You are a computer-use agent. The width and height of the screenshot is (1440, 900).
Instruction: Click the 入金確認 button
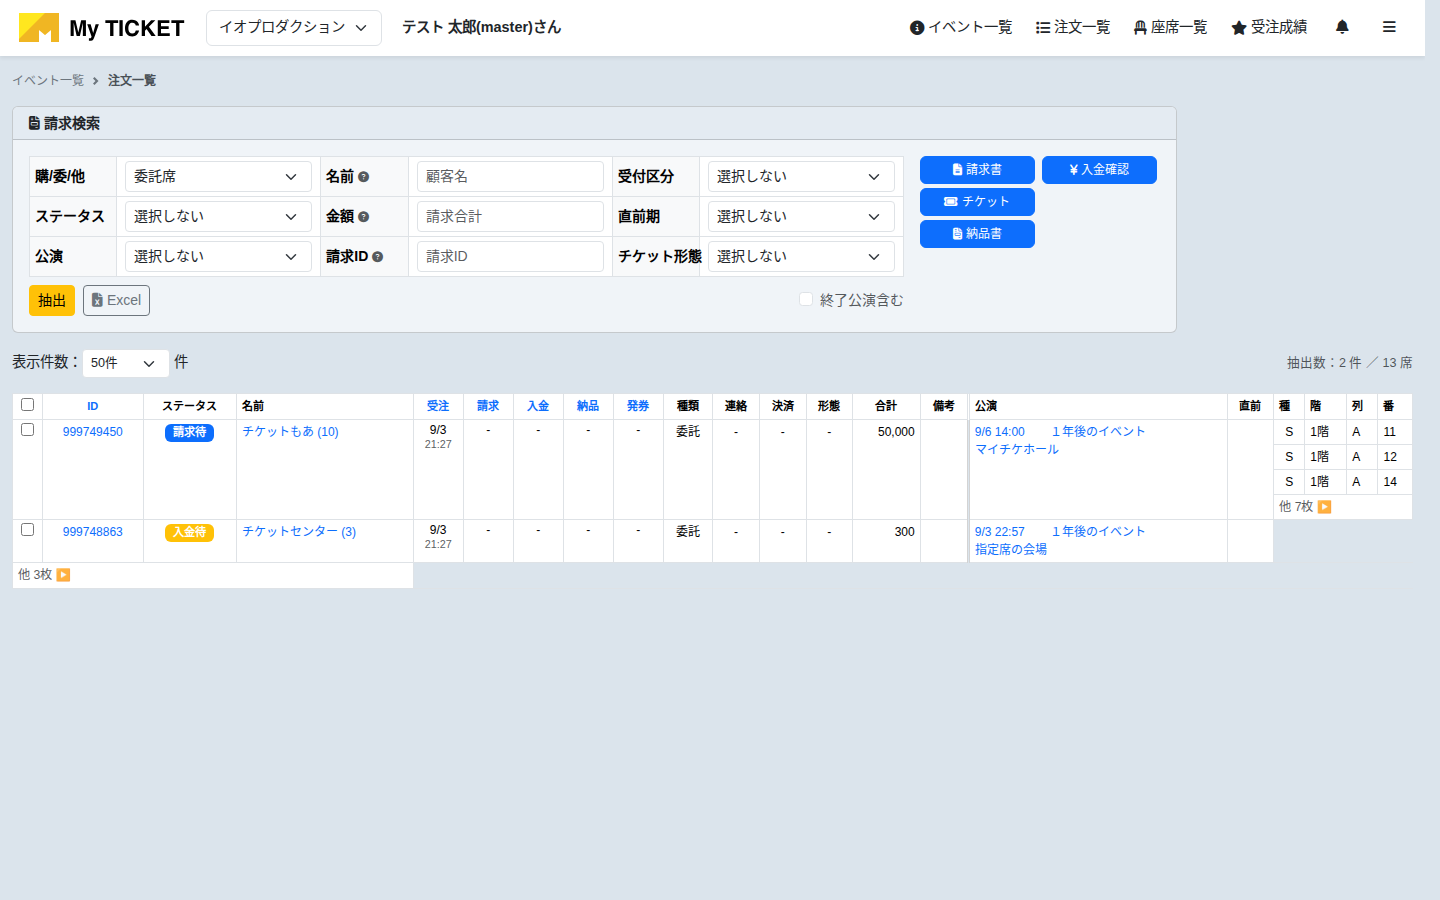point(1099,170)
